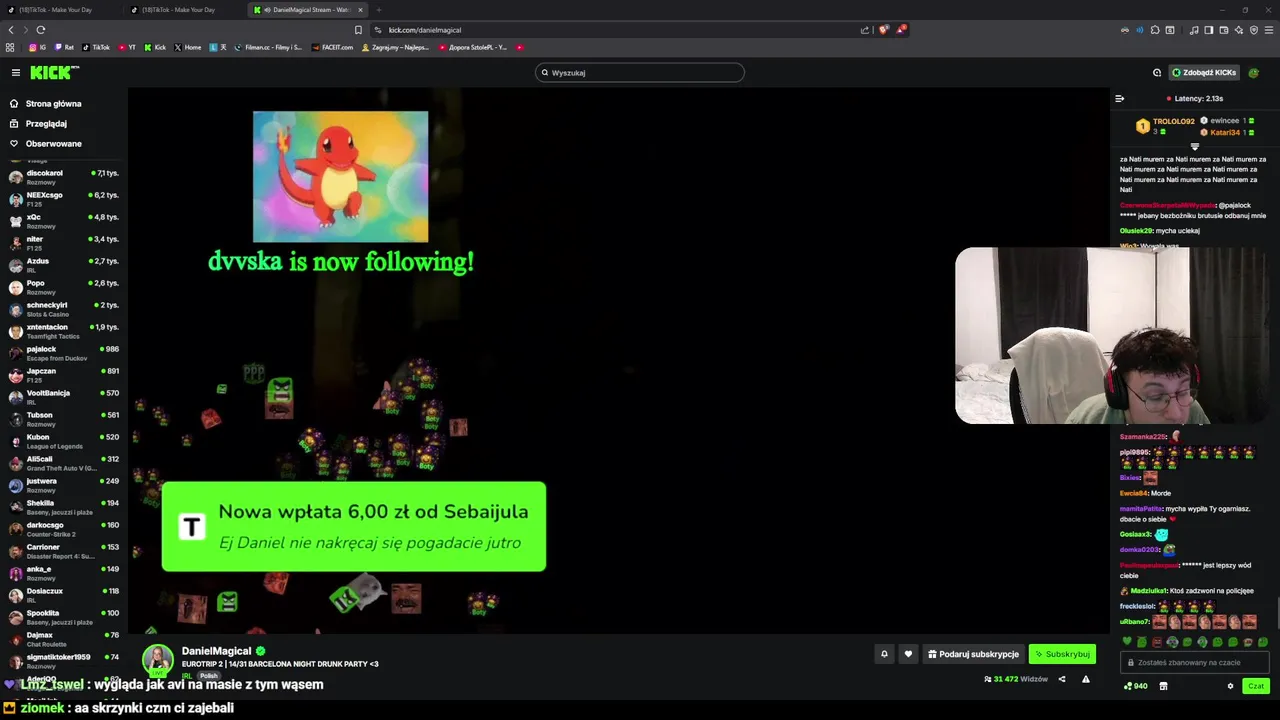Image resolution: width=1280 pixels, height=720 pixels.
Task: Reload the page in browser
Action: [40, 30]
